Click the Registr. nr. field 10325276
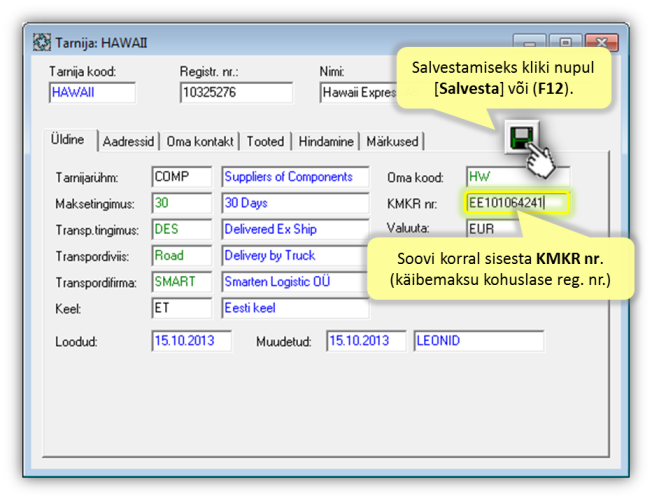Screen dimensions: 652x500 click(x=236, y=93)
